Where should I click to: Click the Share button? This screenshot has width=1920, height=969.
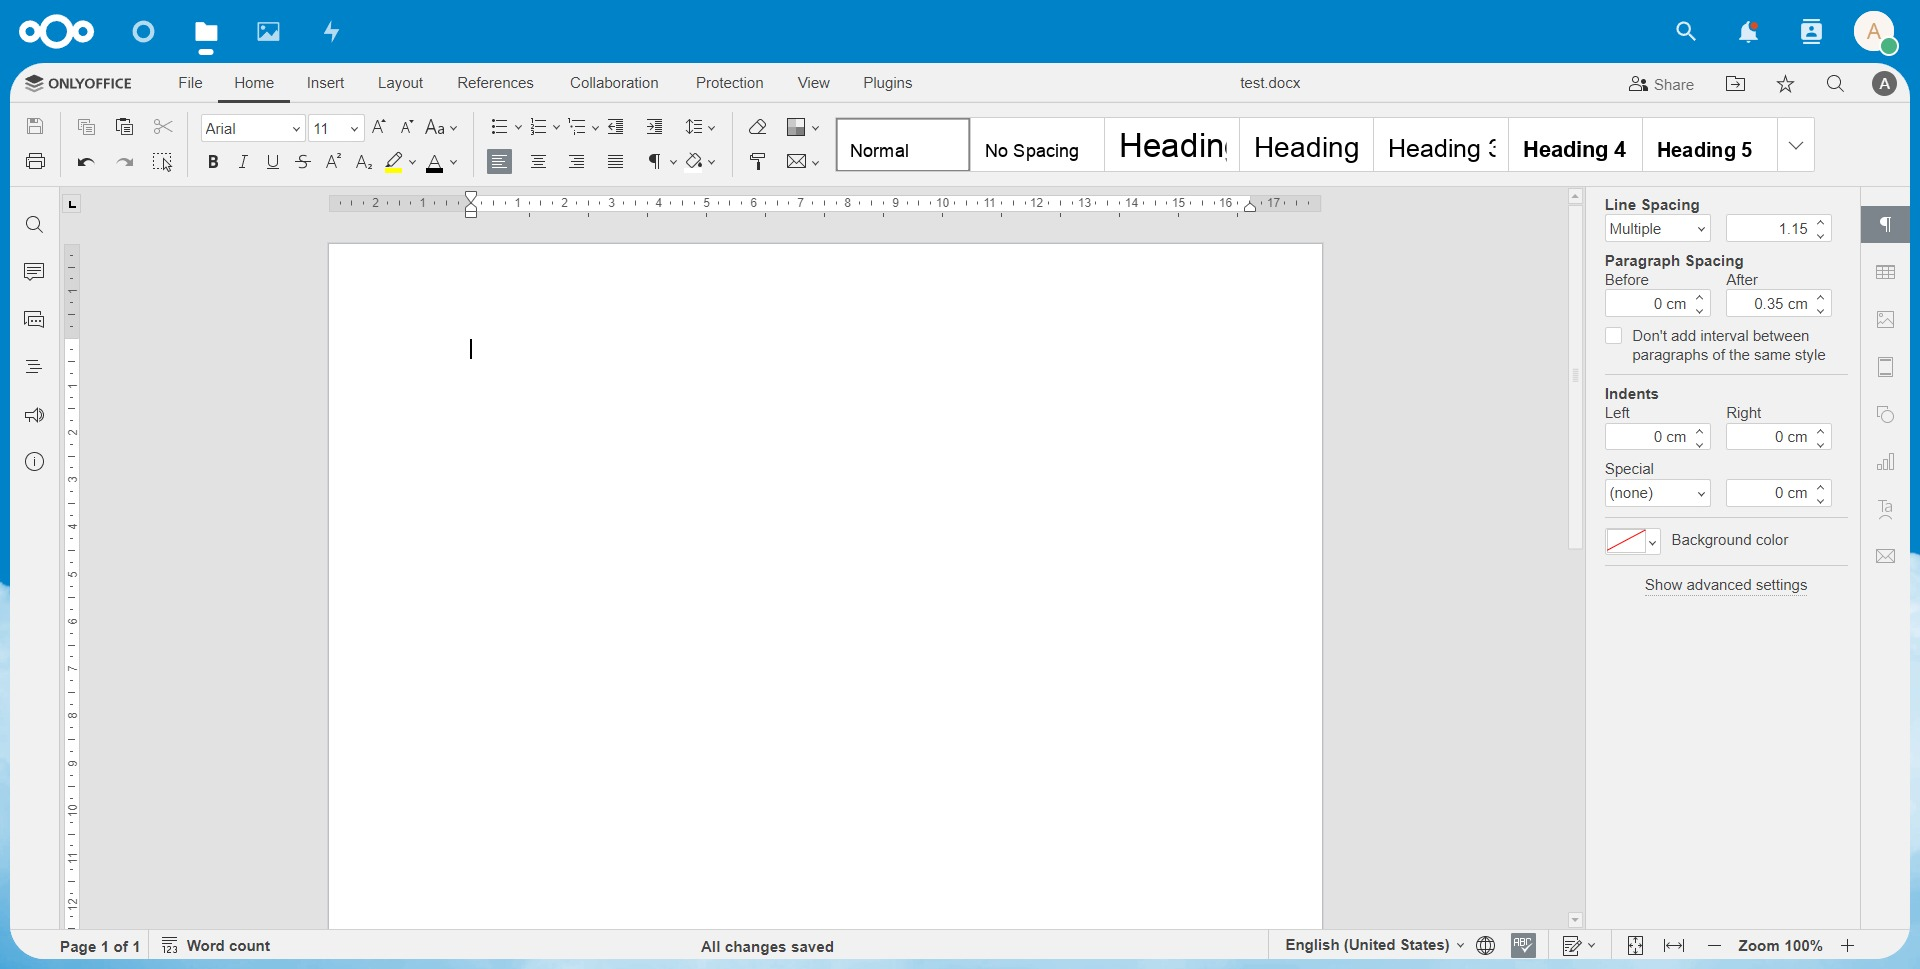pos(1661,84)
